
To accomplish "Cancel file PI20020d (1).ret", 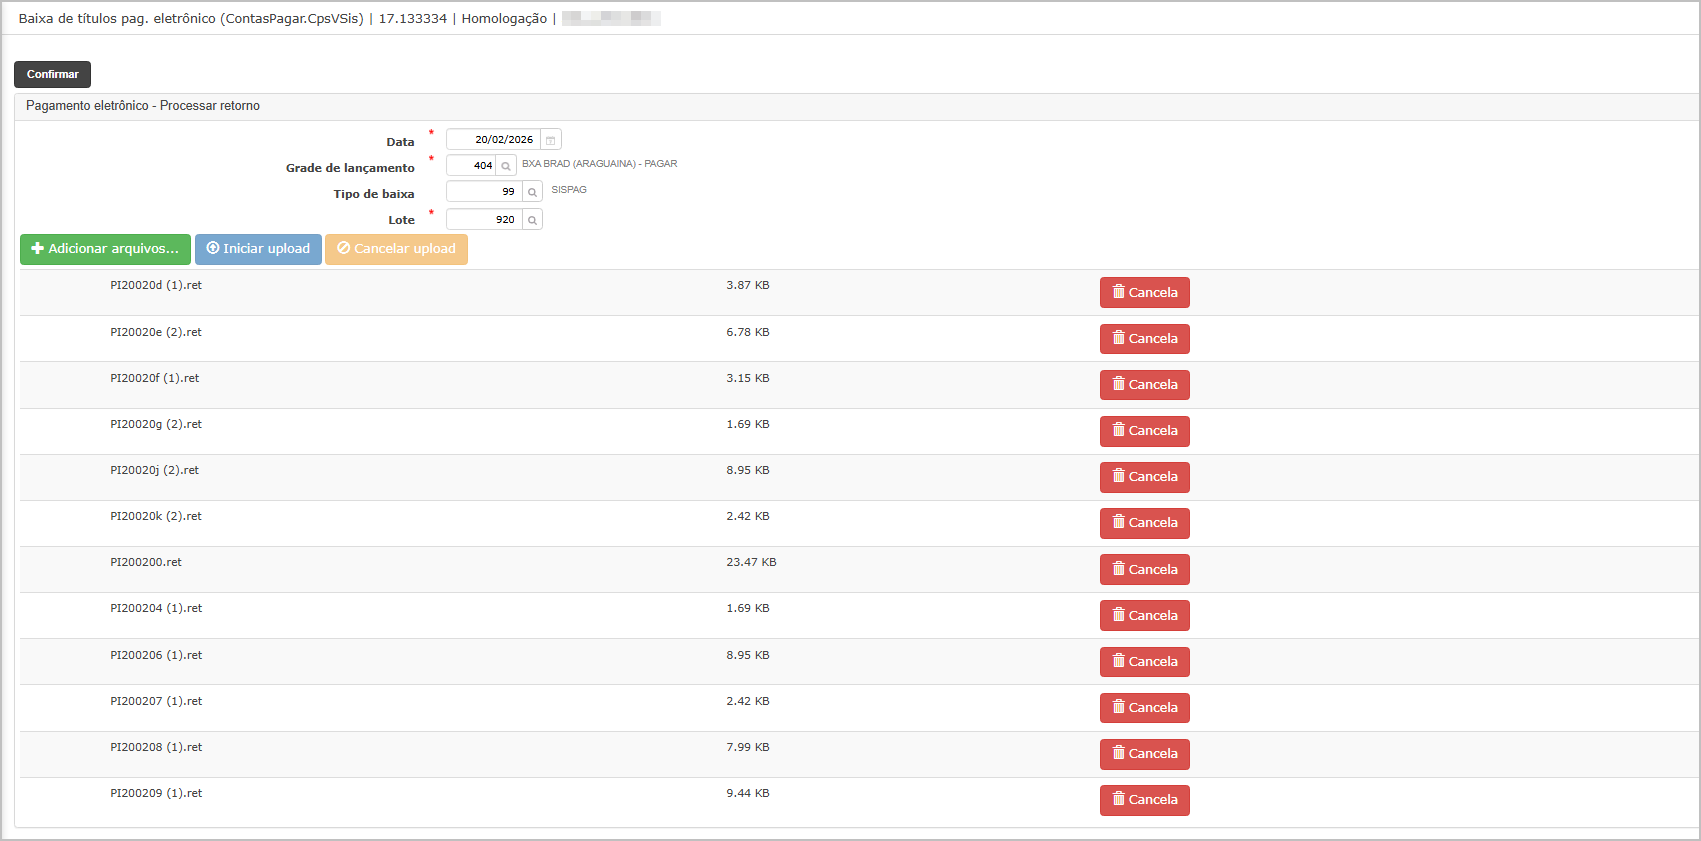I will 1144,293.
